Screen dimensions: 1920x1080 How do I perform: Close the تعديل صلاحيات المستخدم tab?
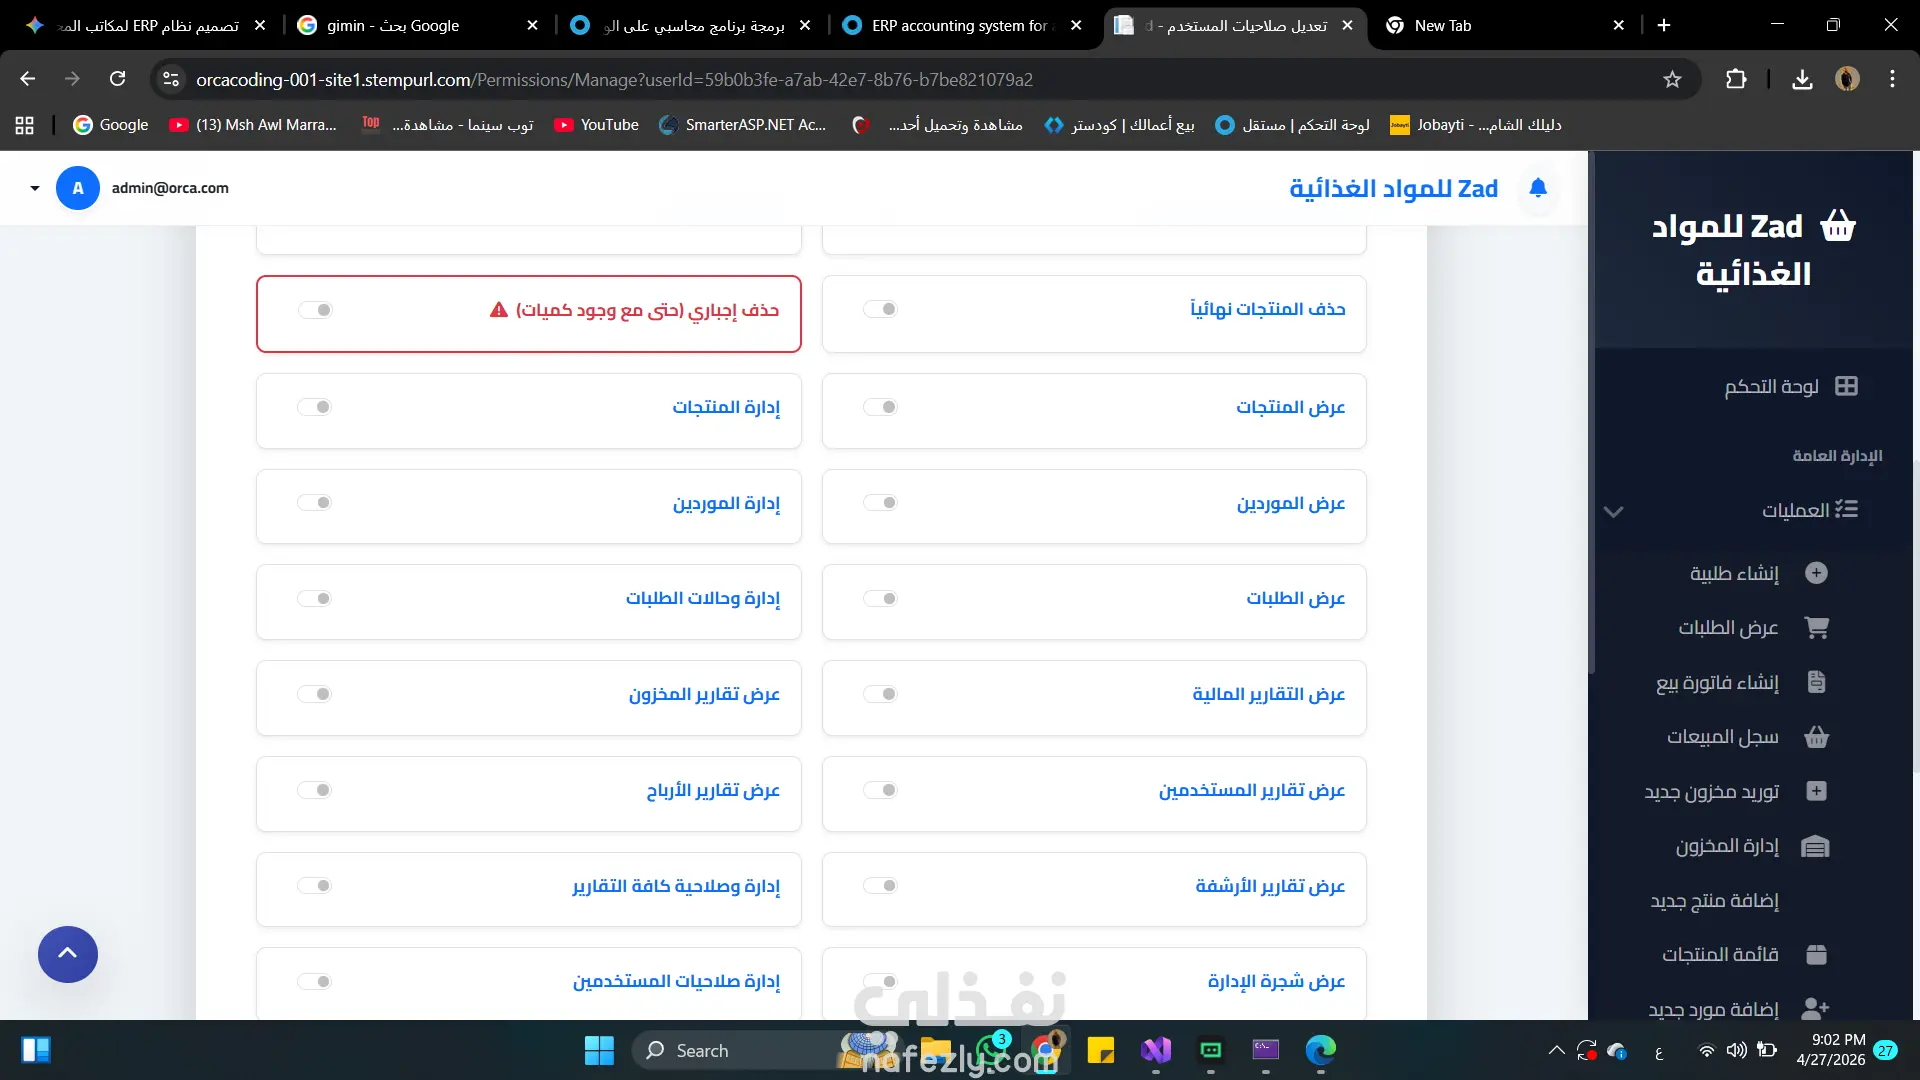[1347, 25]
